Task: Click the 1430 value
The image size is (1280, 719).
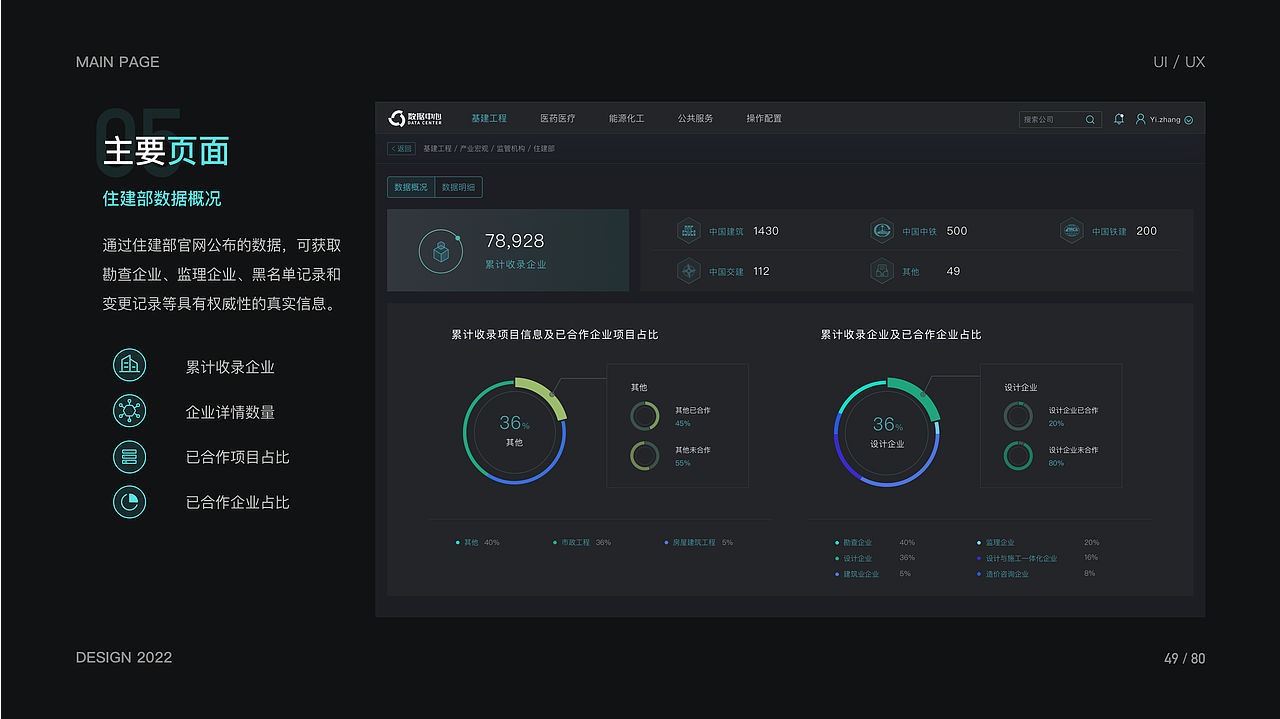Action: pyautogui.click(x=766, y=231)
